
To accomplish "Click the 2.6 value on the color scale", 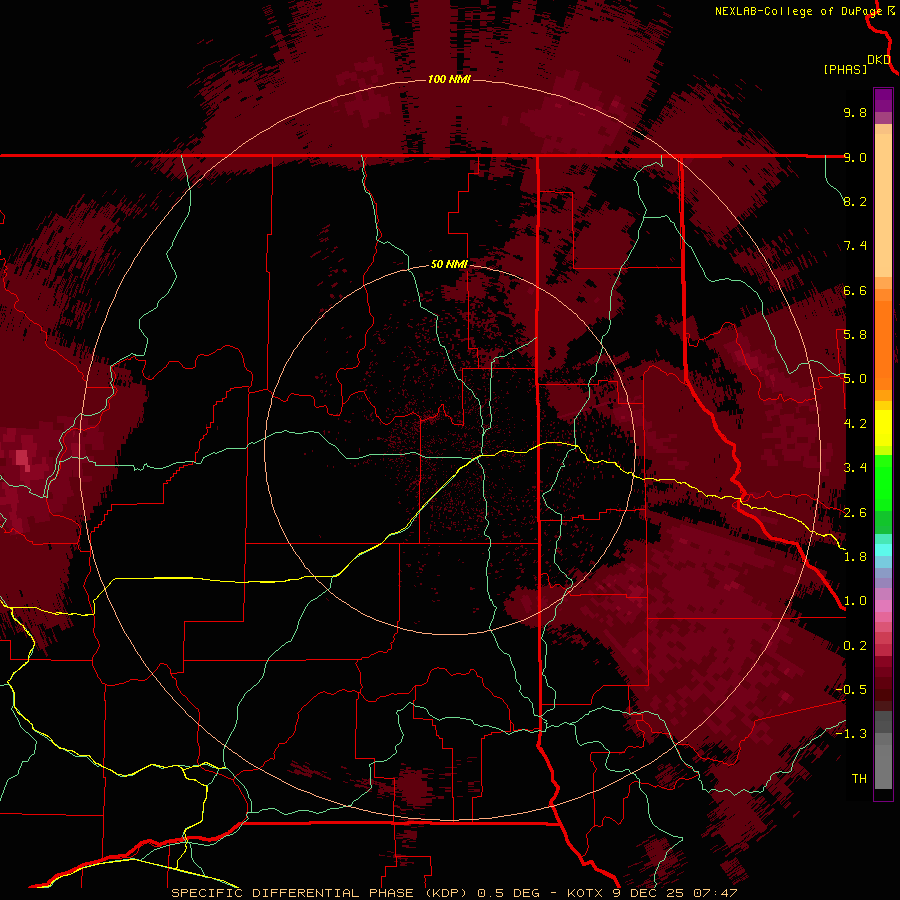I will [x=855, y=513].
